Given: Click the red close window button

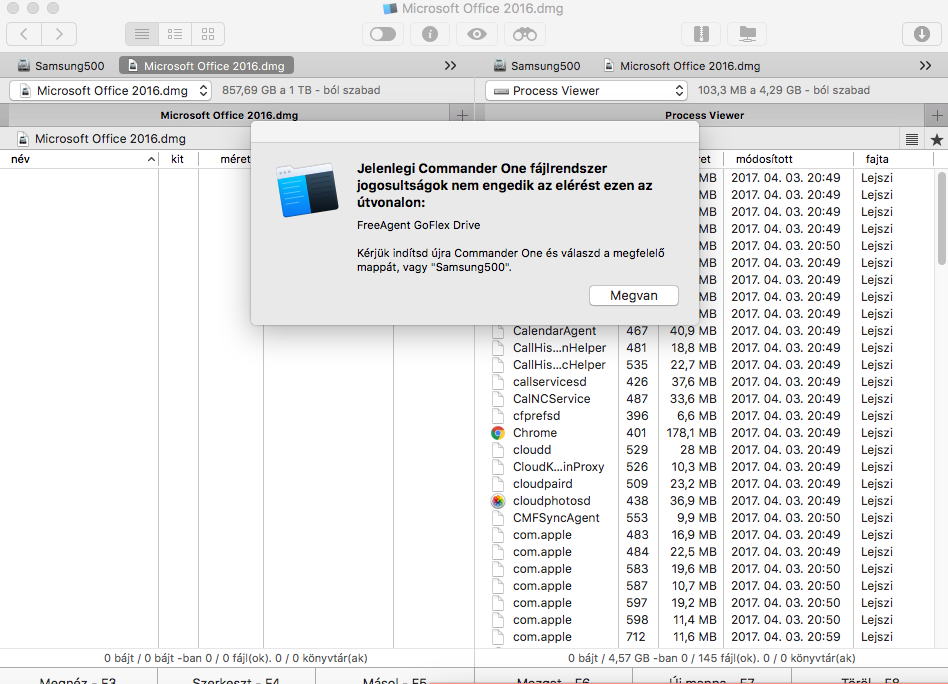Looking at the screenshot, I should point(13,8).
